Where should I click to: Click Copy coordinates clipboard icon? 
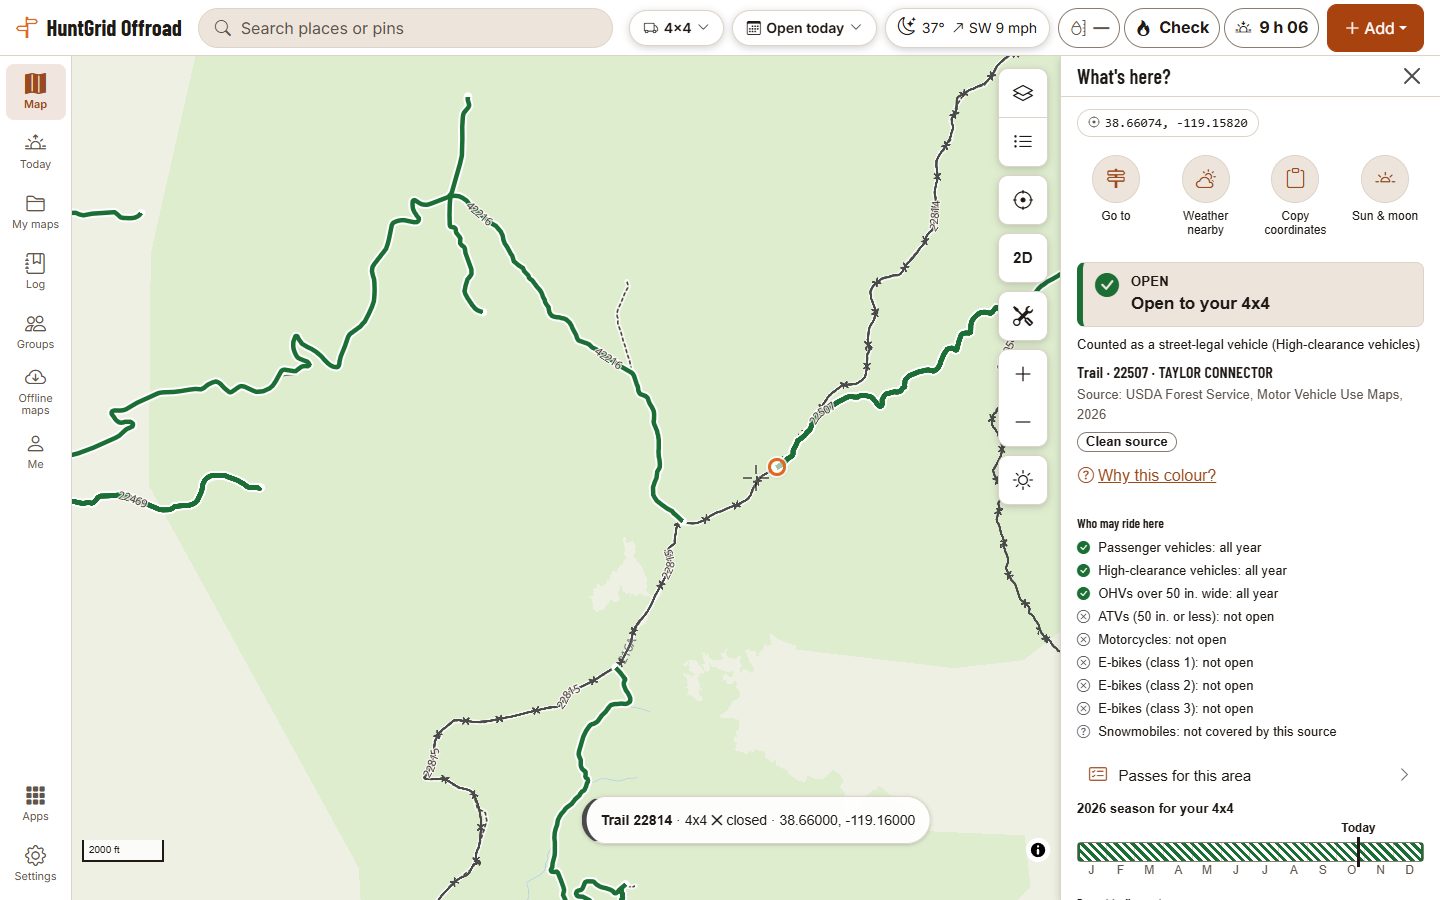pos(1295,179)
